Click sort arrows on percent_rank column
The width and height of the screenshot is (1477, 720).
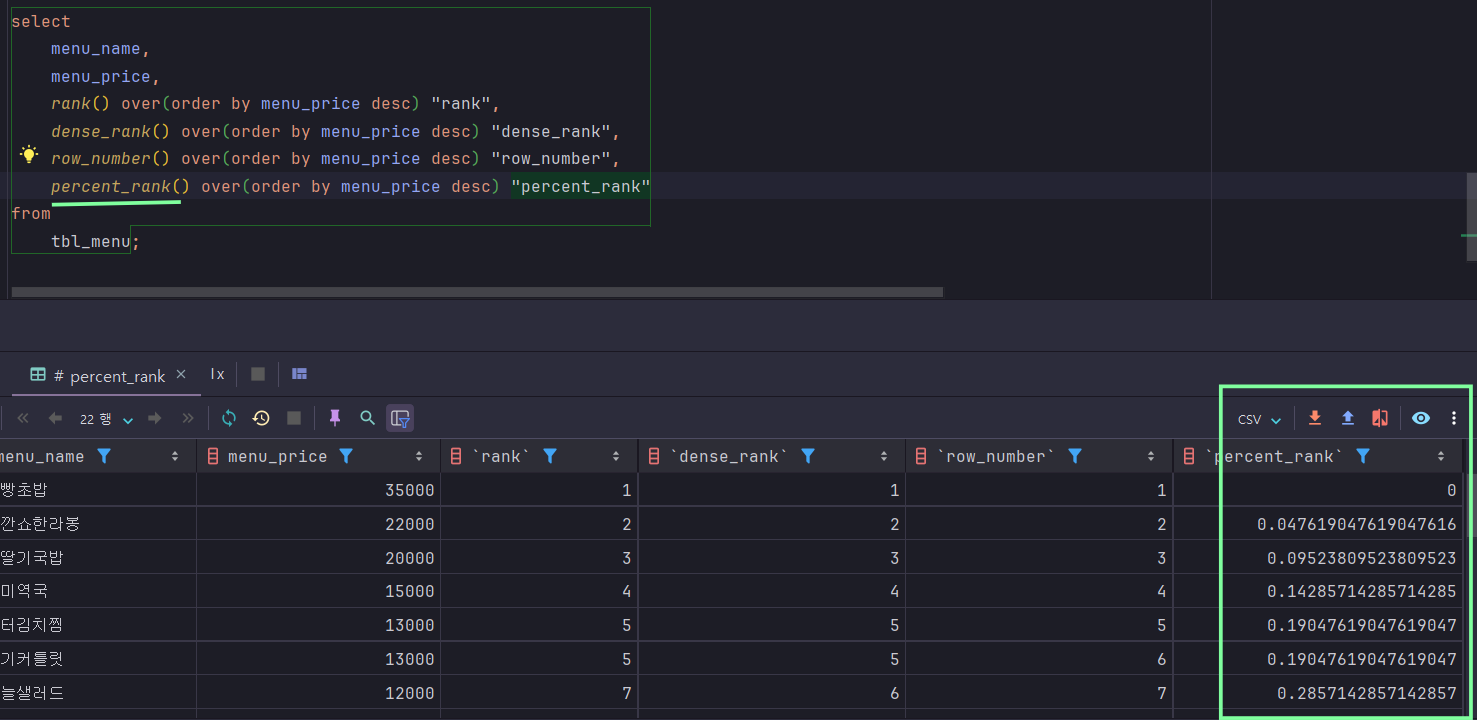coord(1441,456)
